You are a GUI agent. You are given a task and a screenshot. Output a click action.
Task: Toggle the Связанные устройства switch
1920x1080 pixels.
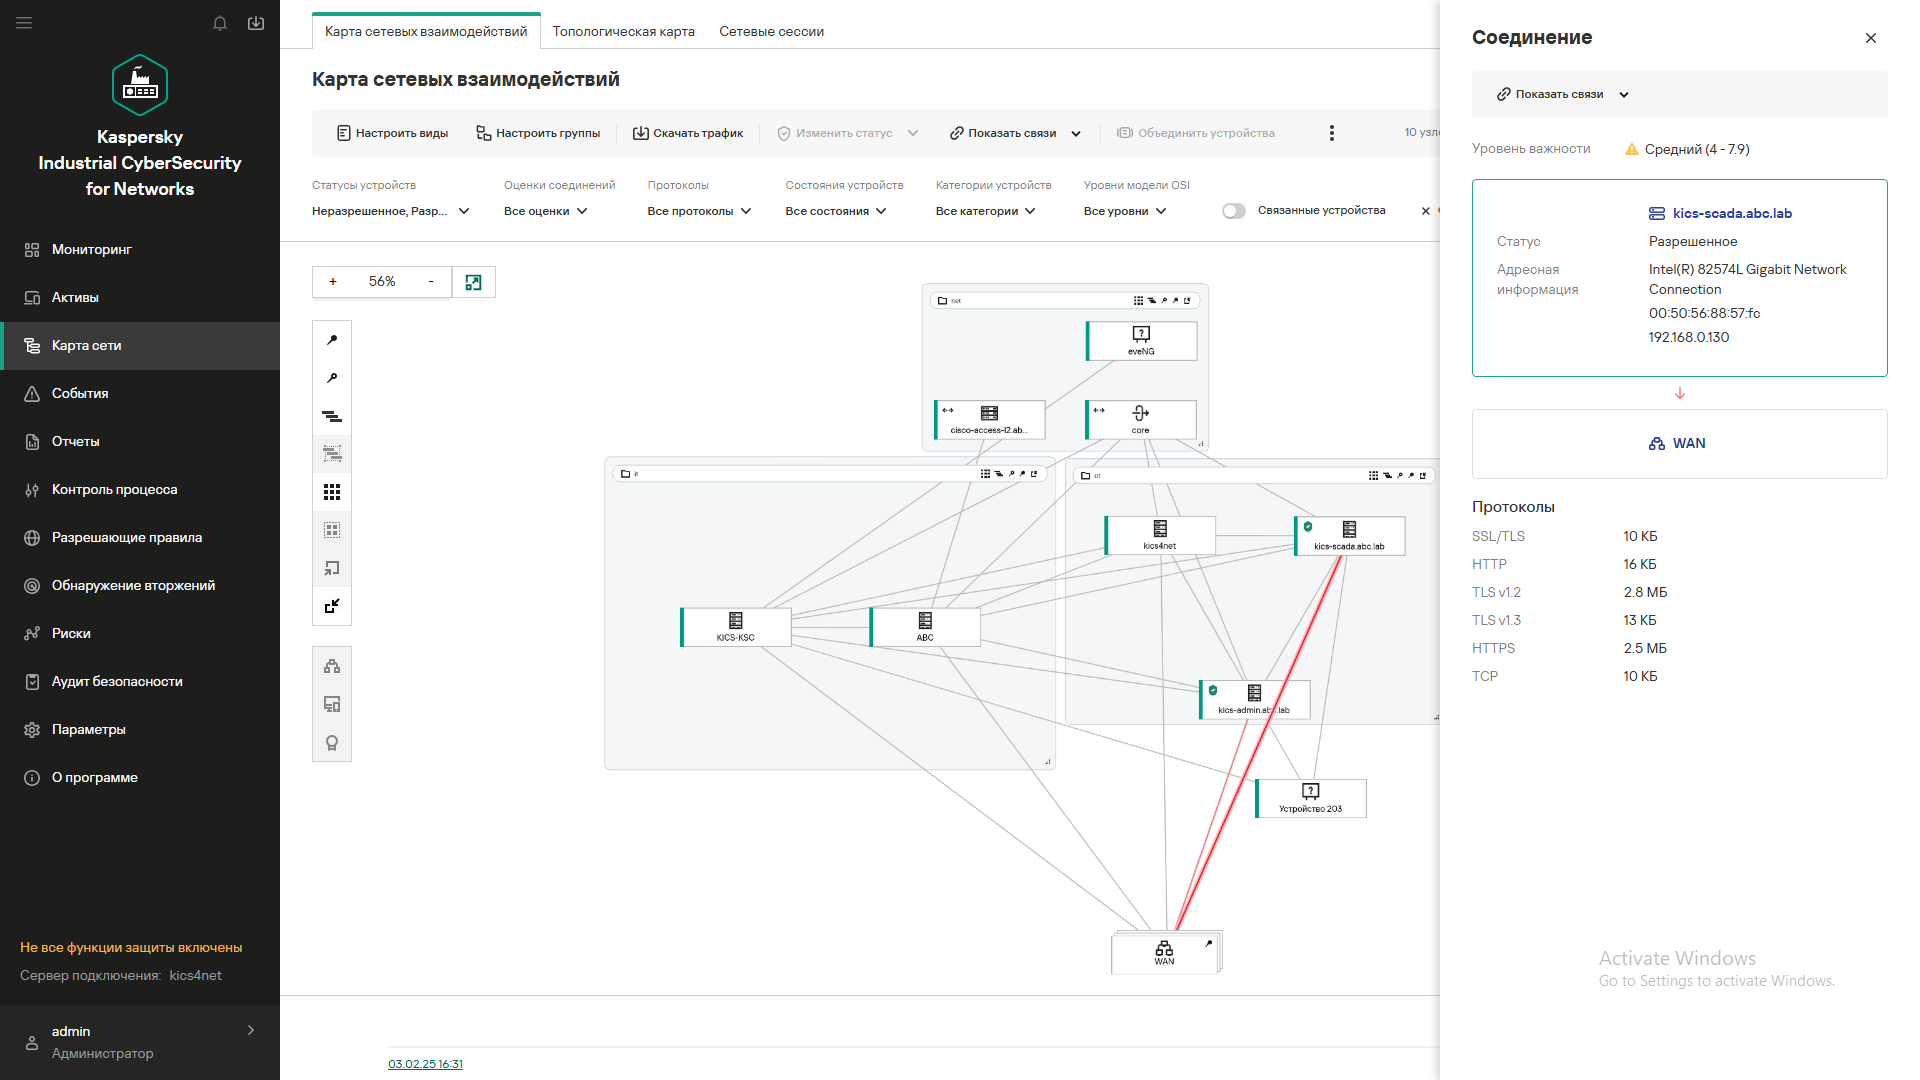coord(1234,211)
